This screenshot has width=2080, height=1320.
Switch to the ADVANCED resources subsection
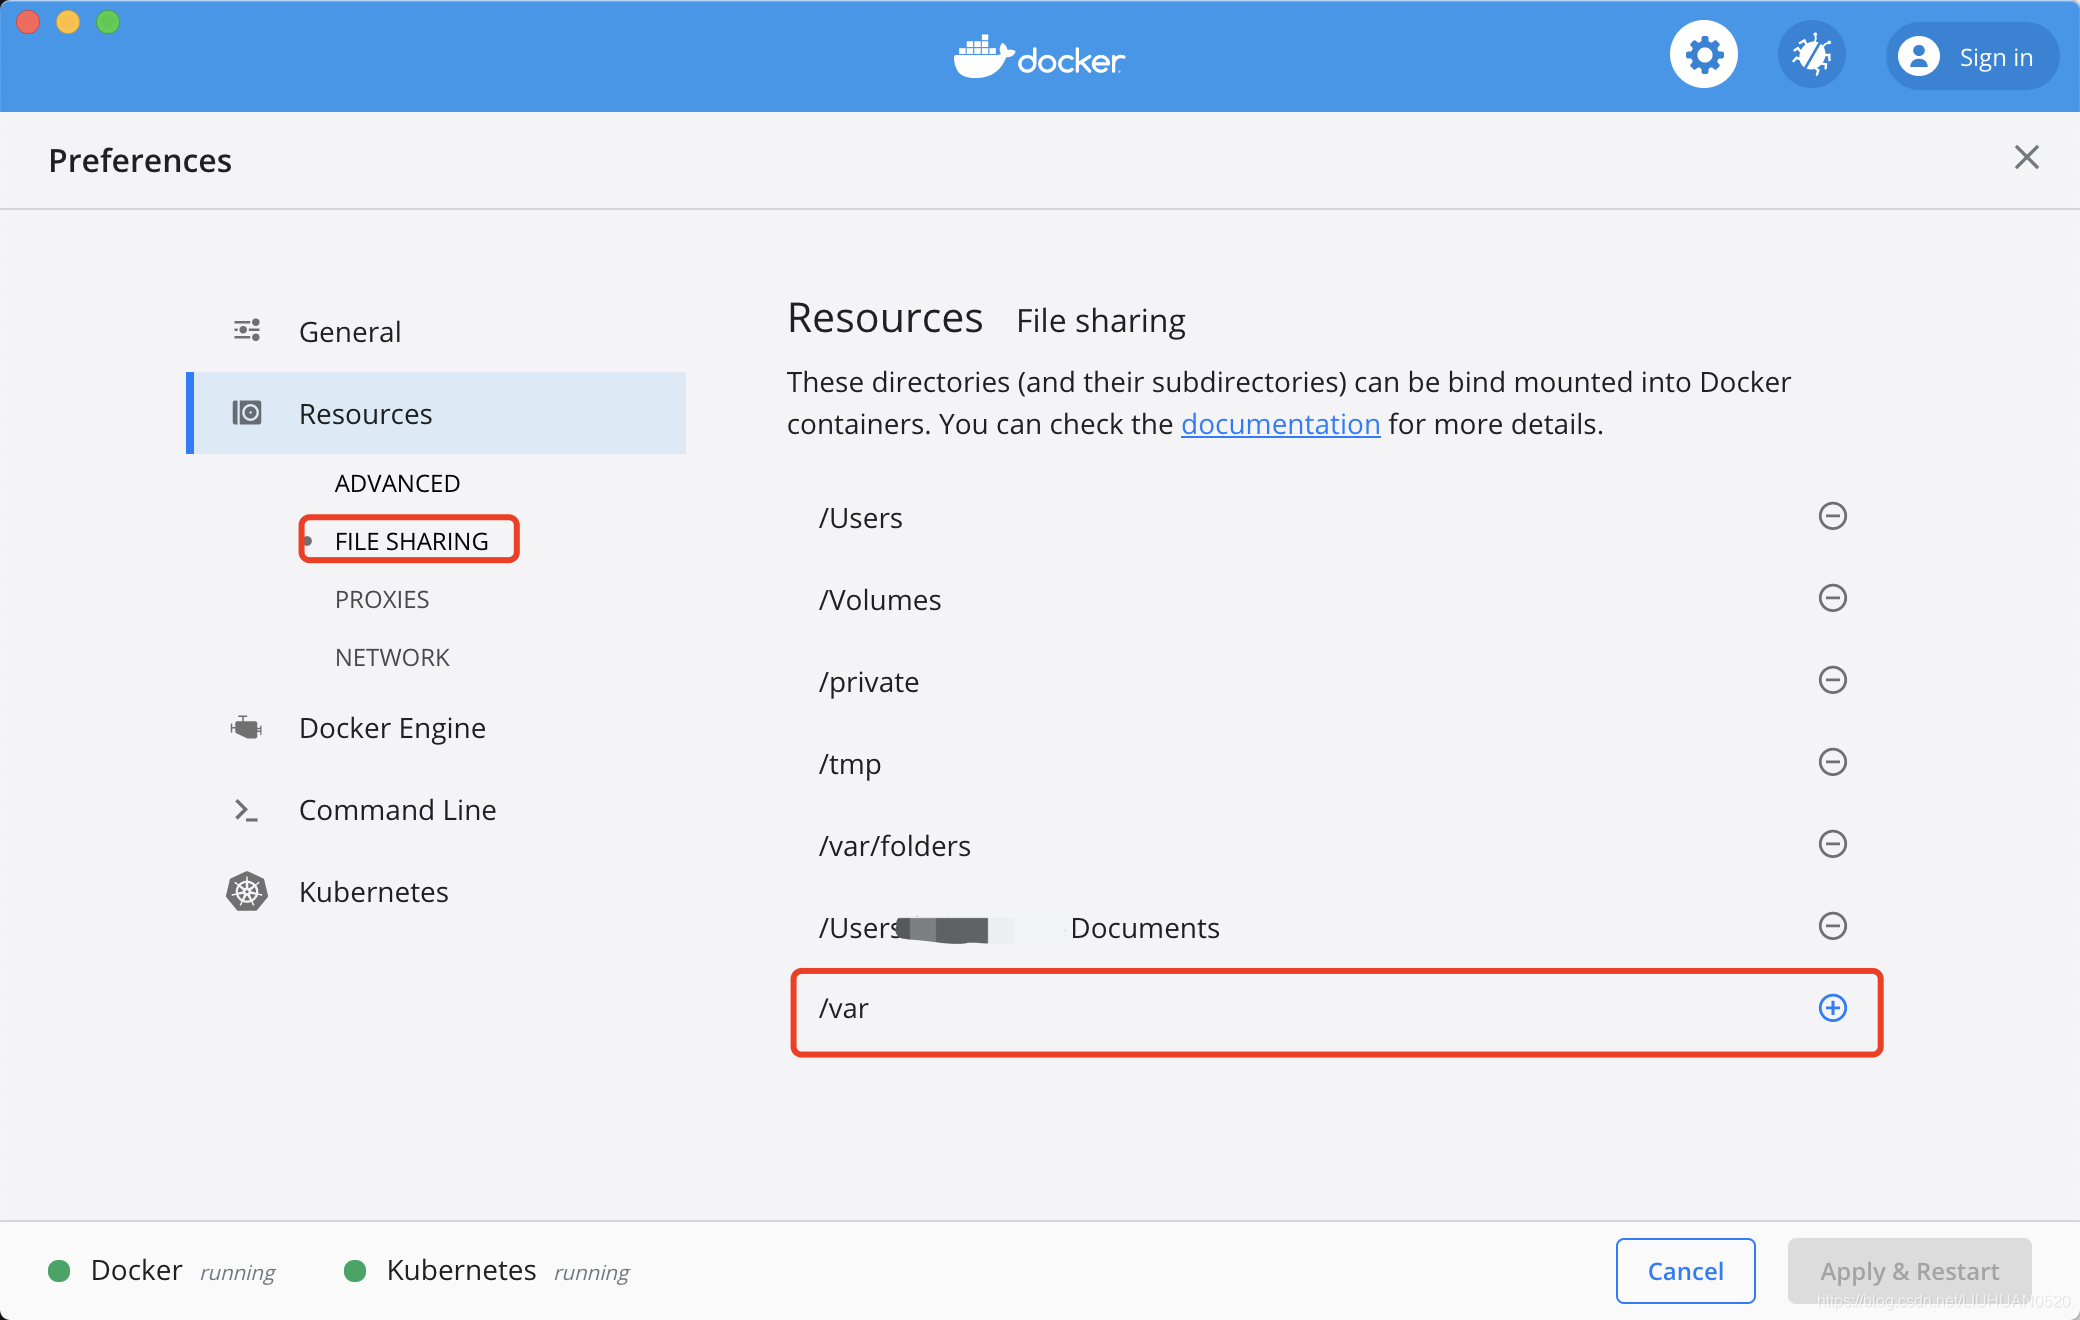click(397, 484)
